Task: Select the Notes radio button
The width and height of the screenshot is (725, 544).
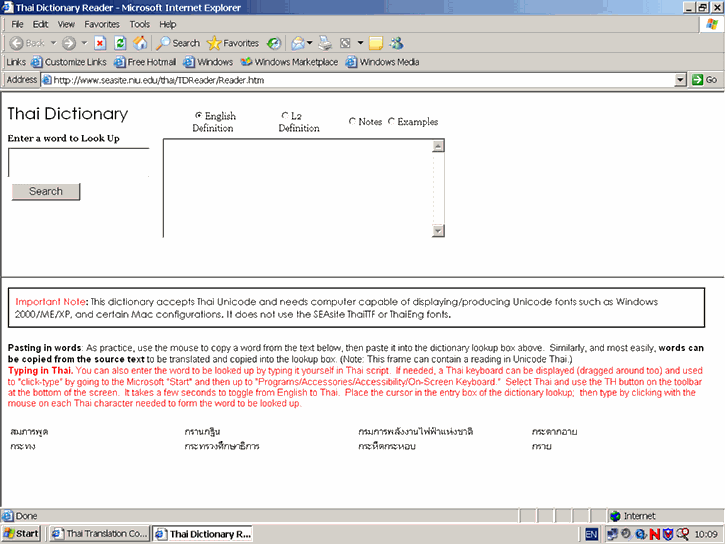Action: pyautogui.click(x=352, y=121)
